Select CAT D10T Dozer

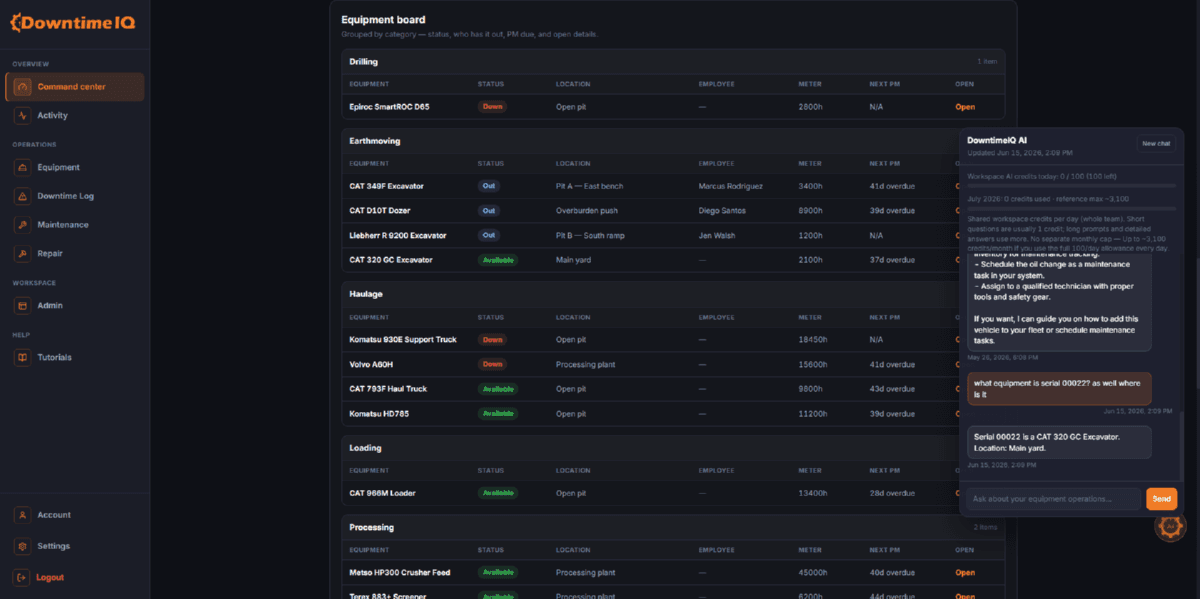pos(379,210)
